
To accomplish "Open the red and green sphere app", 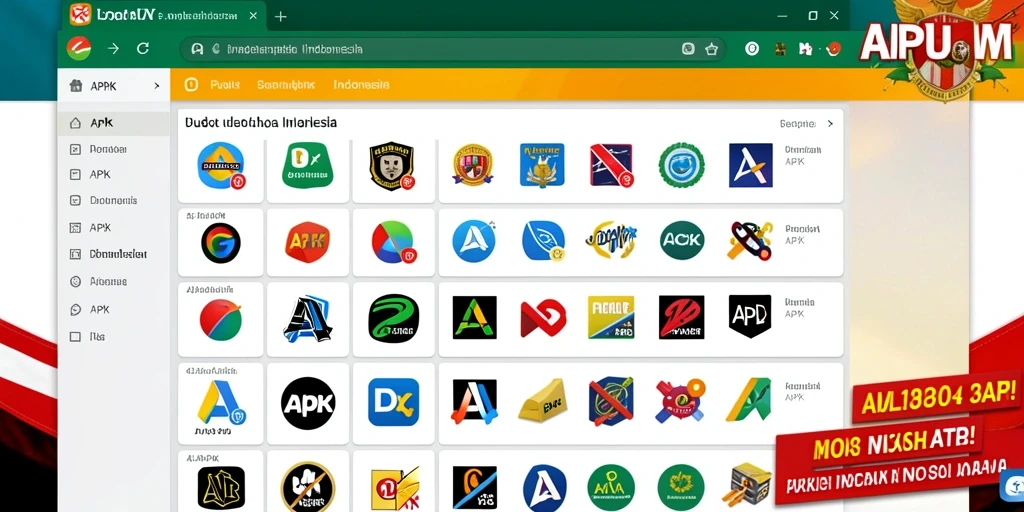I will [x=221, y=319].
